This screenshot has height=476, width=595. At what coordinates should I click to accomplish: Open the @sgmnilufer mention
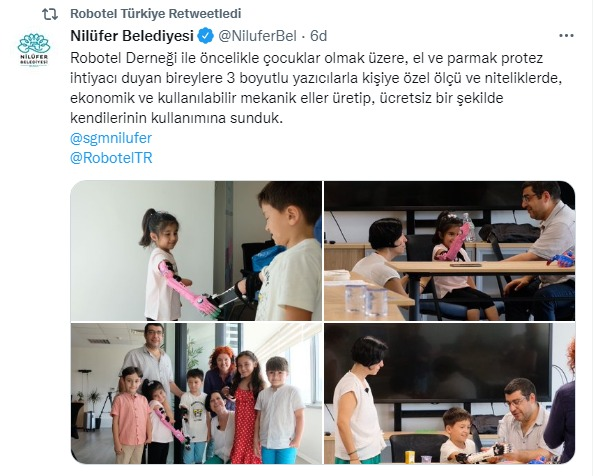pos(111,138)
